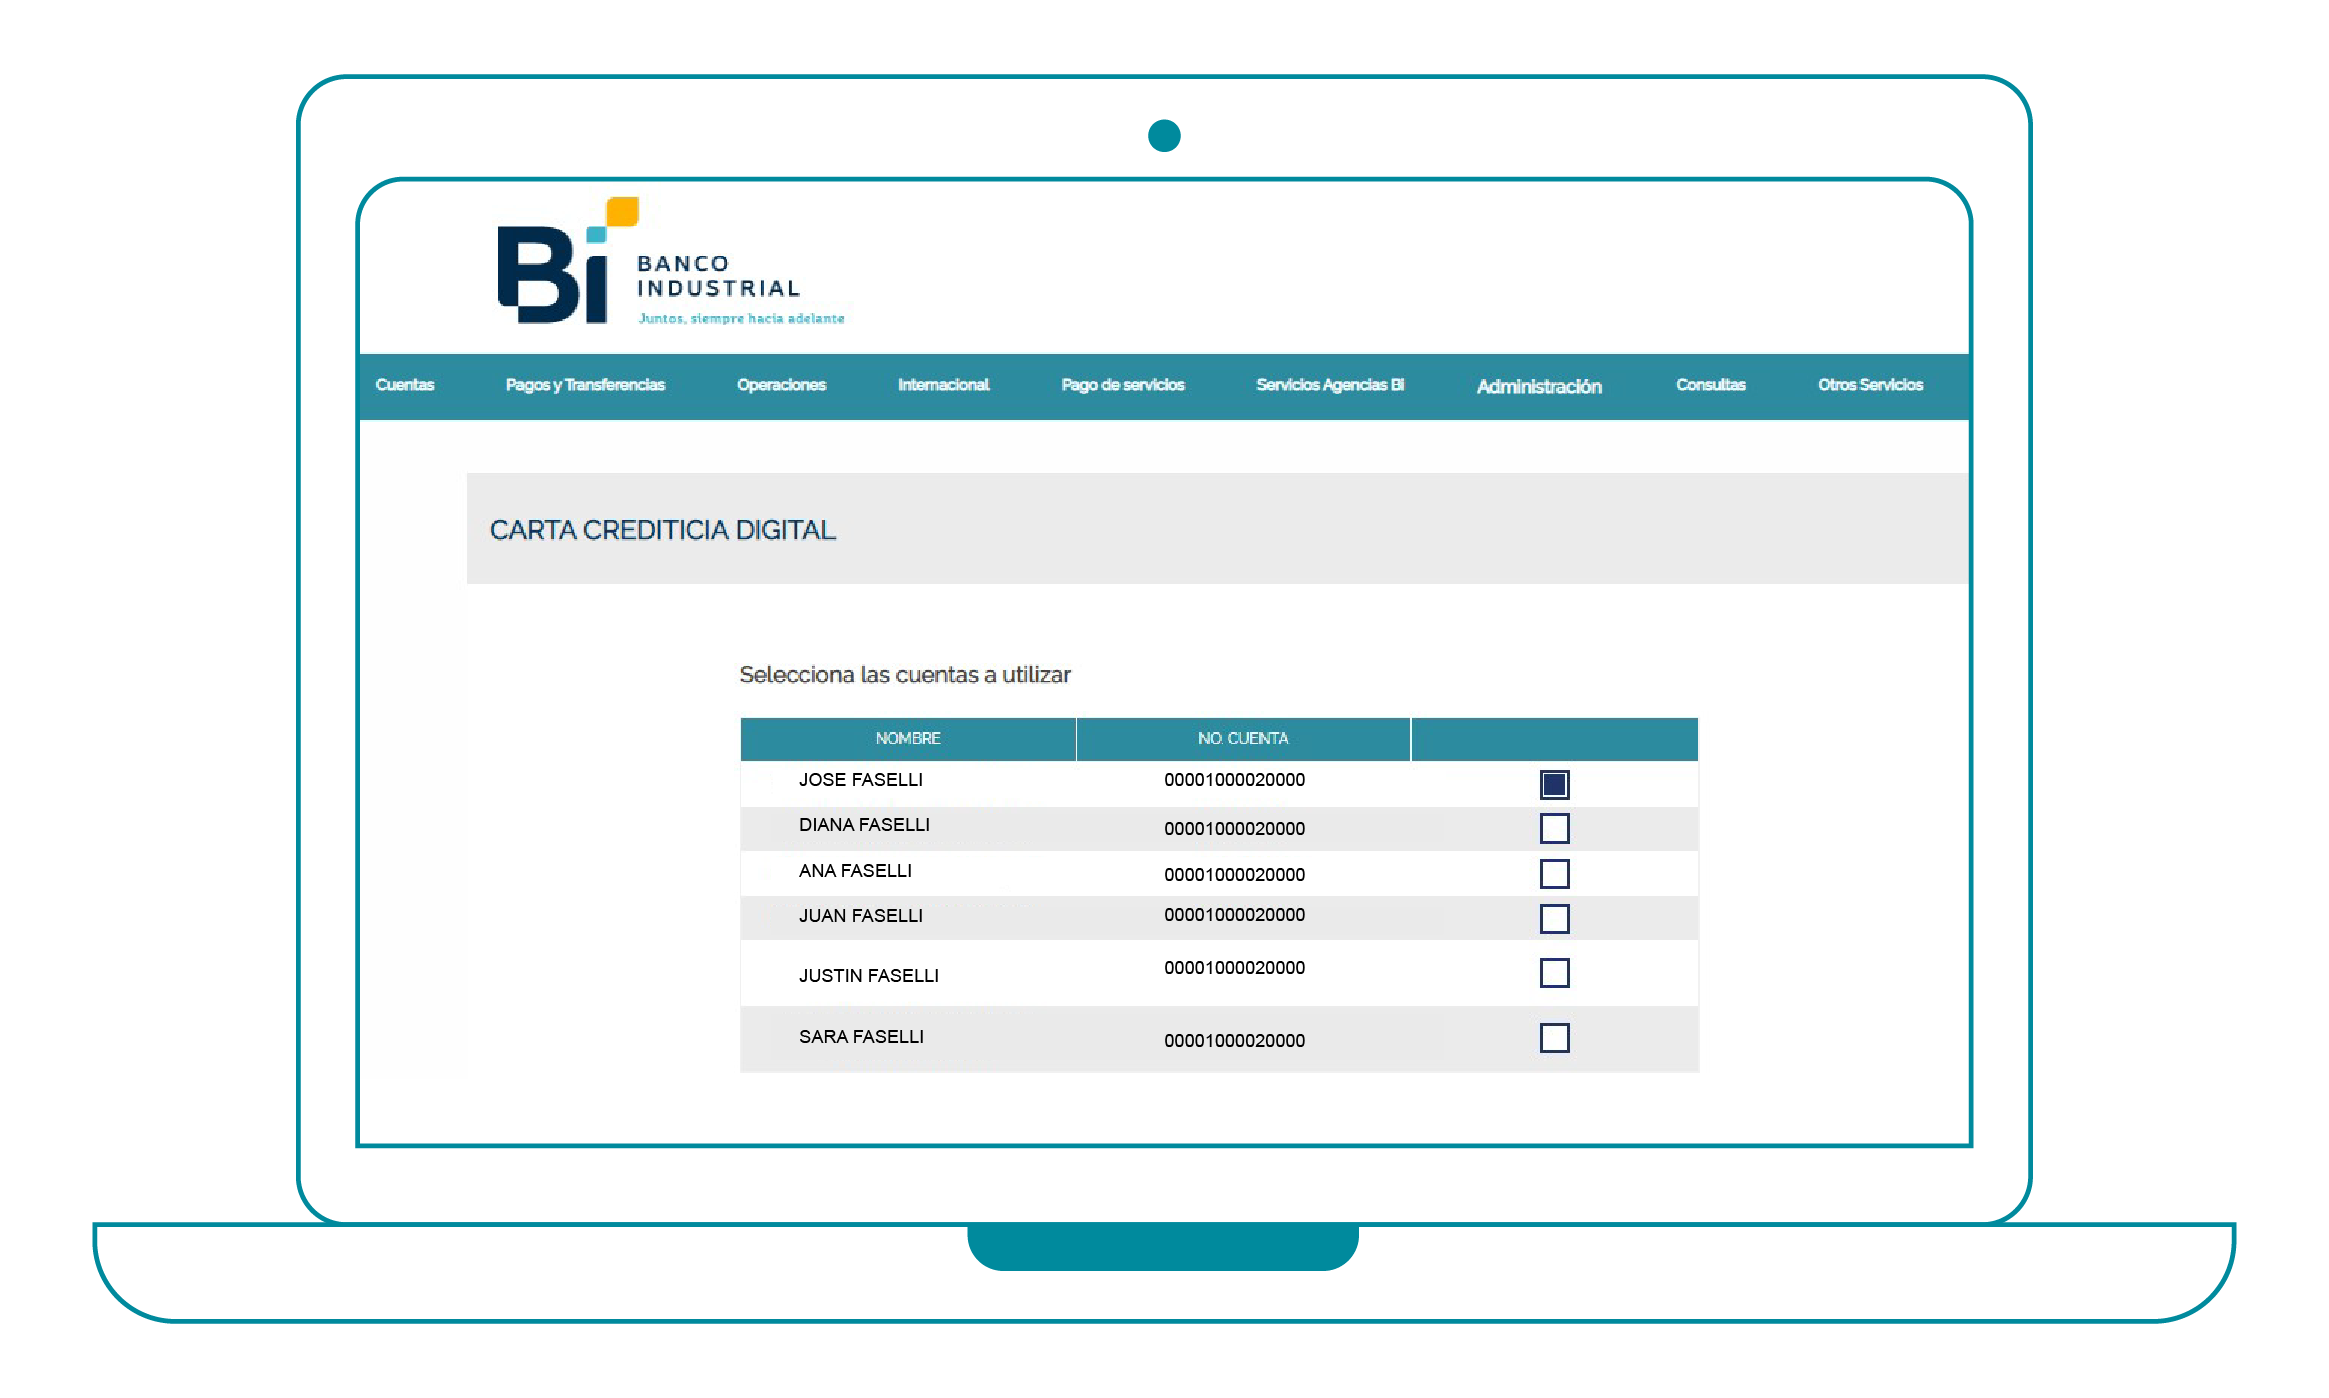The image size is (2329, 1398).
Task: Open Servicios Agencias BI menu
Action: pos(1329,385)
